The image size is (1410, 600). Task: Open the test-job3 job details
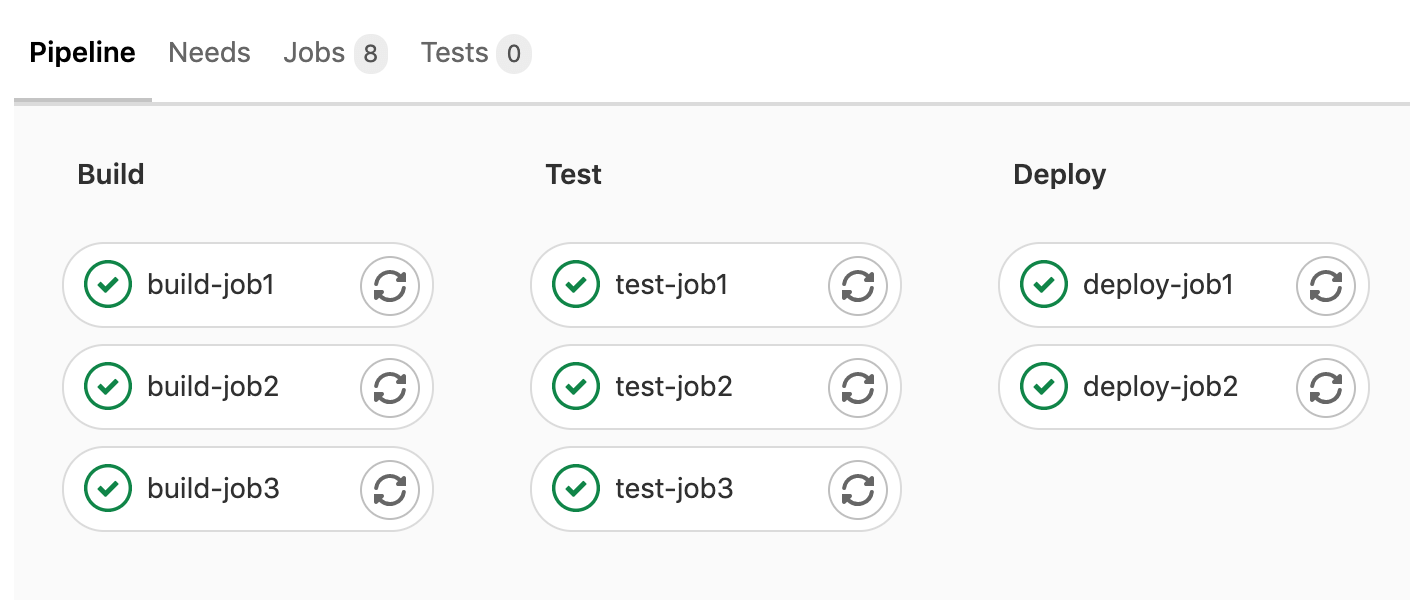674,489
